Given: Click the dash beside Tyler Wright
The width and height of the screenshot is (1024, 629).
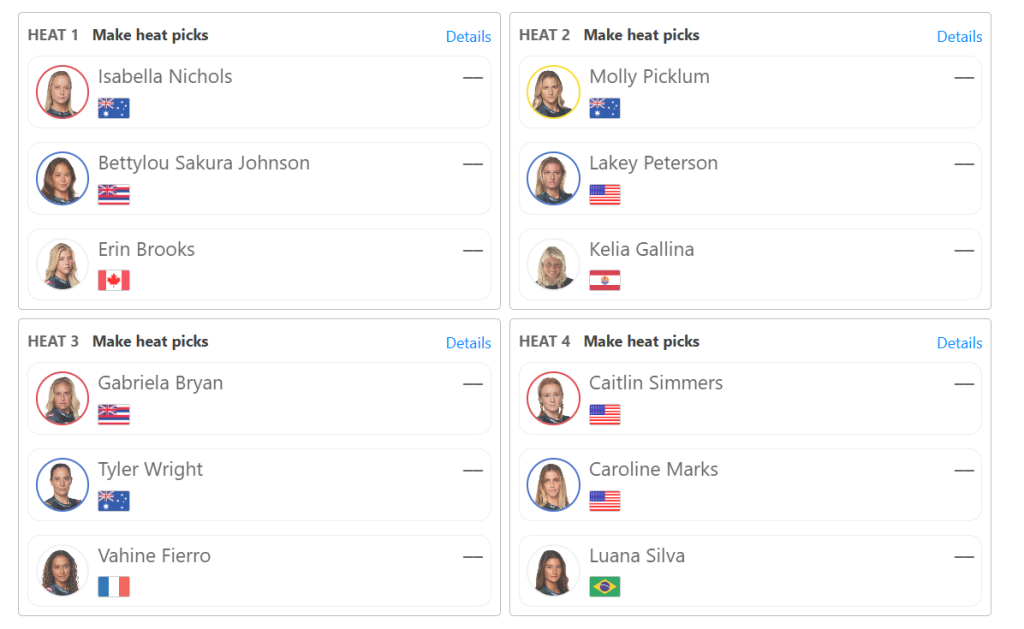Looking at the screenshot, I should (x=473, y=470).
